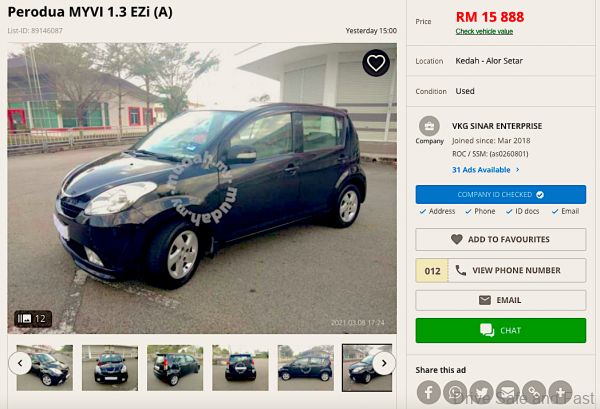The width and height of the screenshot is (600, 409).
Task: Select the side profile car thumbnail
Action: pyautogui.click(x=306, y=368)
